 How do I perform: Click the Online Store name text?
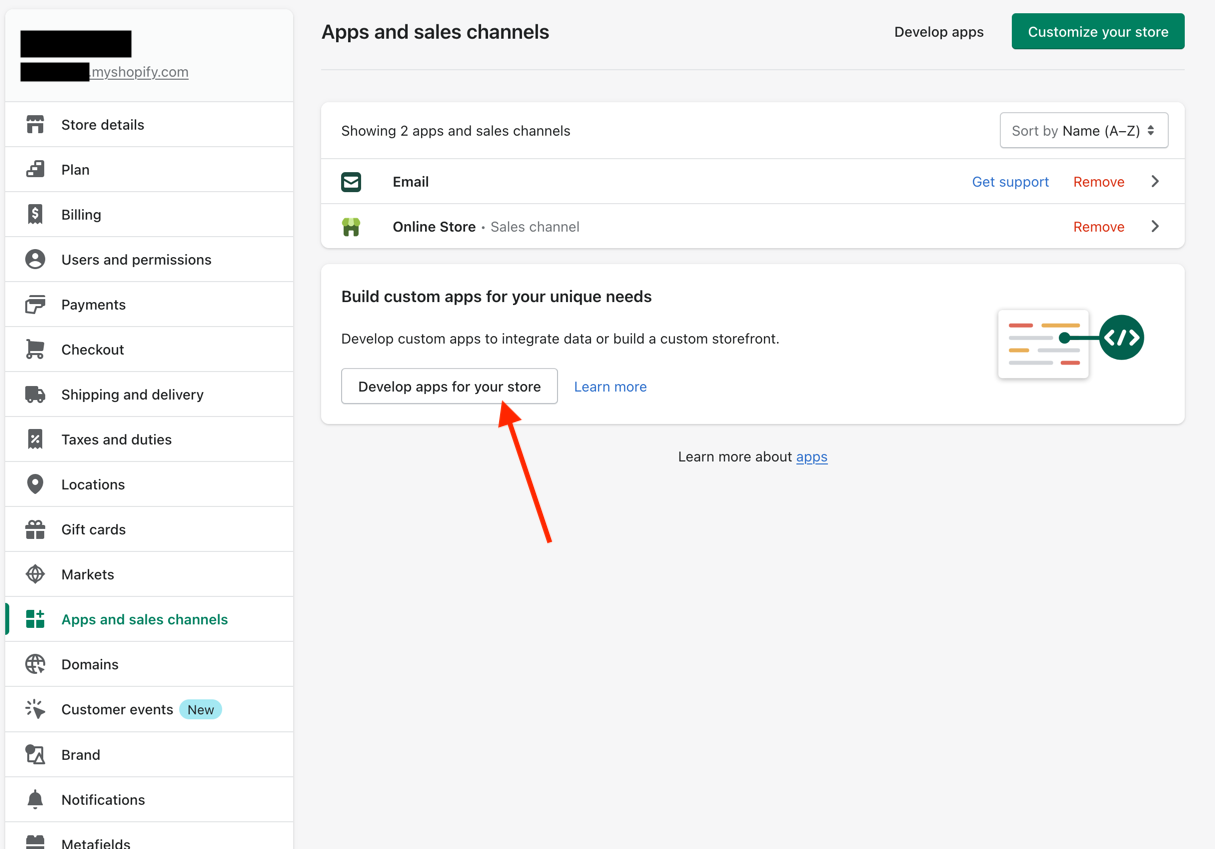click(434, 227)
